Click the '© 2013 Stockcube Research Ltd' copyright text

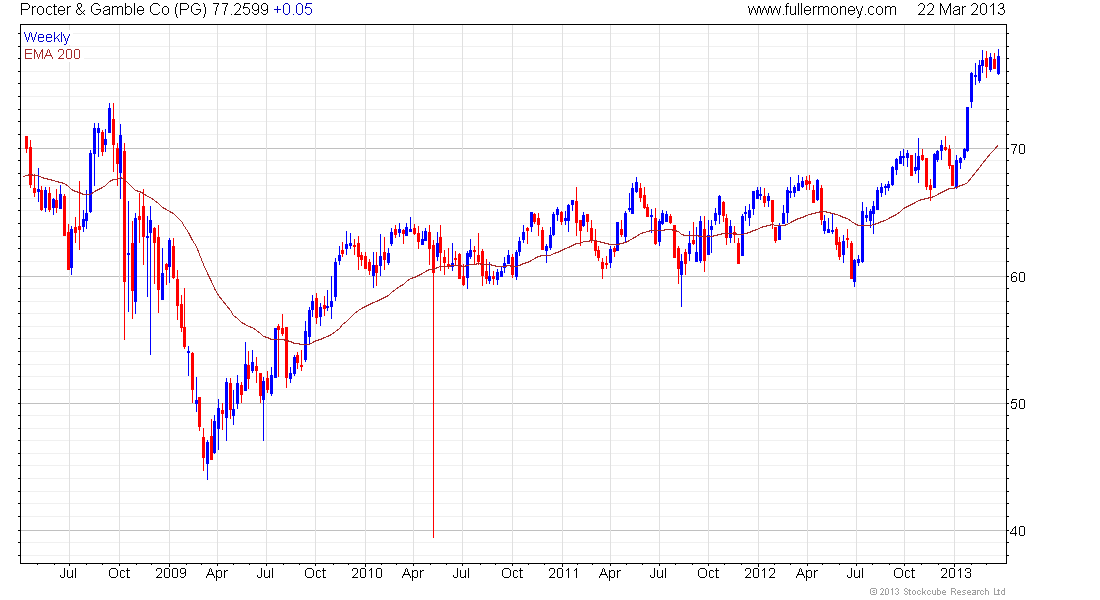[937, 592]
